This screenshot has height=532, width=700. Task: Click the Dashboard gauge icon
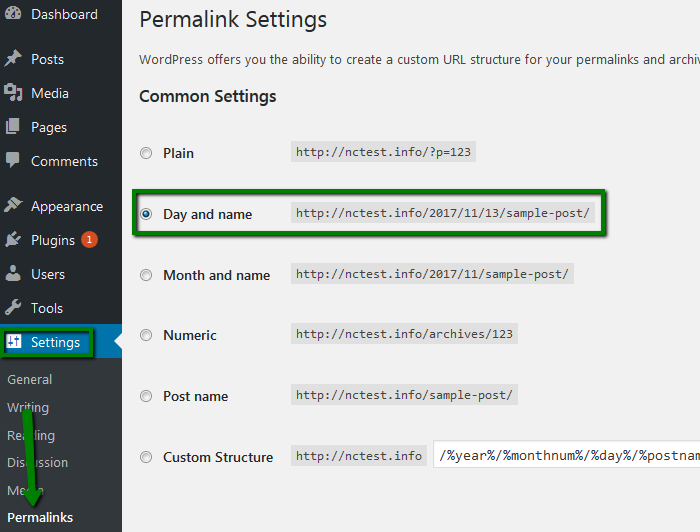pyautogui.click(x=12, y=14)
